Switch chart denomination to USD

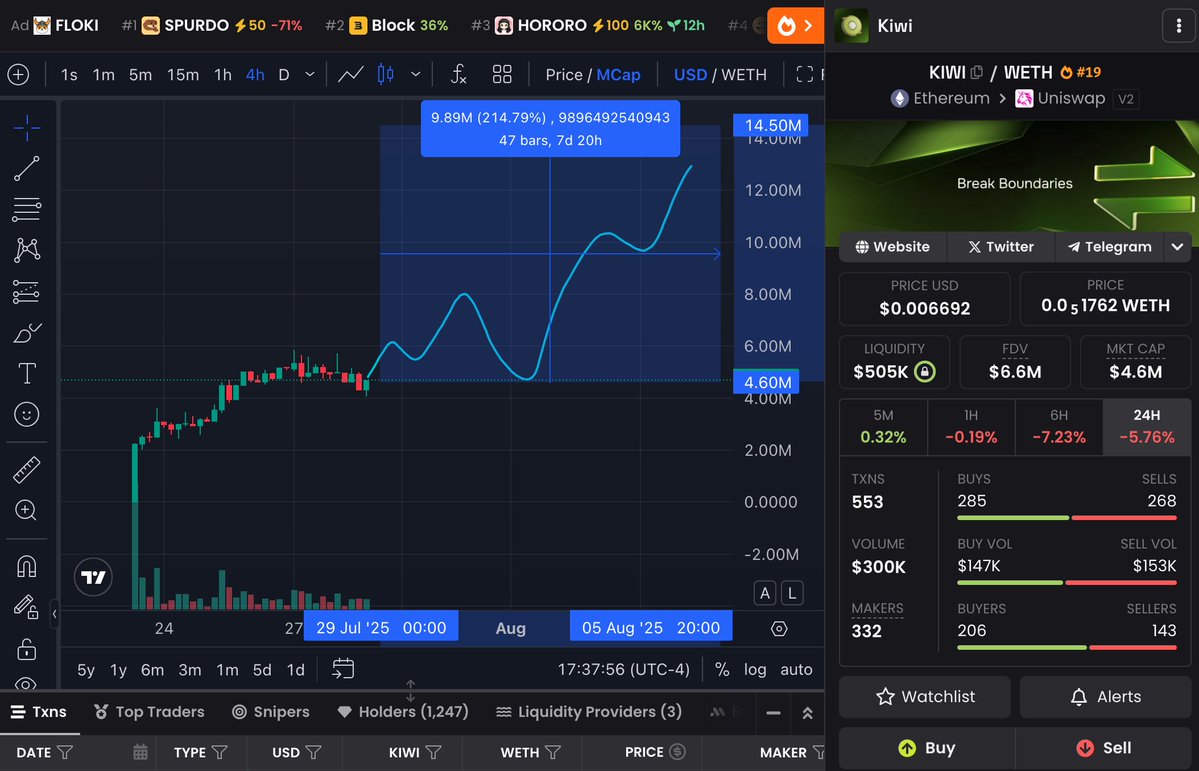690,75
